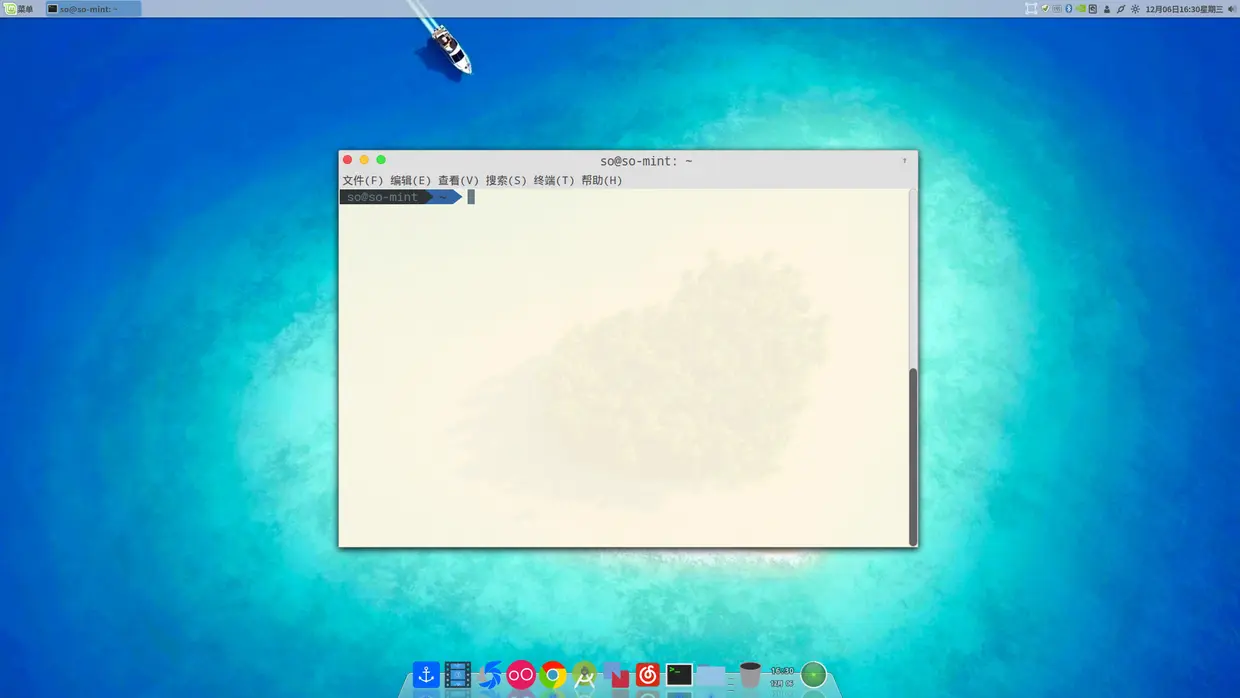Close the terminal with red button
This screenshot has width=1240, height=698.
pos(348,160)
